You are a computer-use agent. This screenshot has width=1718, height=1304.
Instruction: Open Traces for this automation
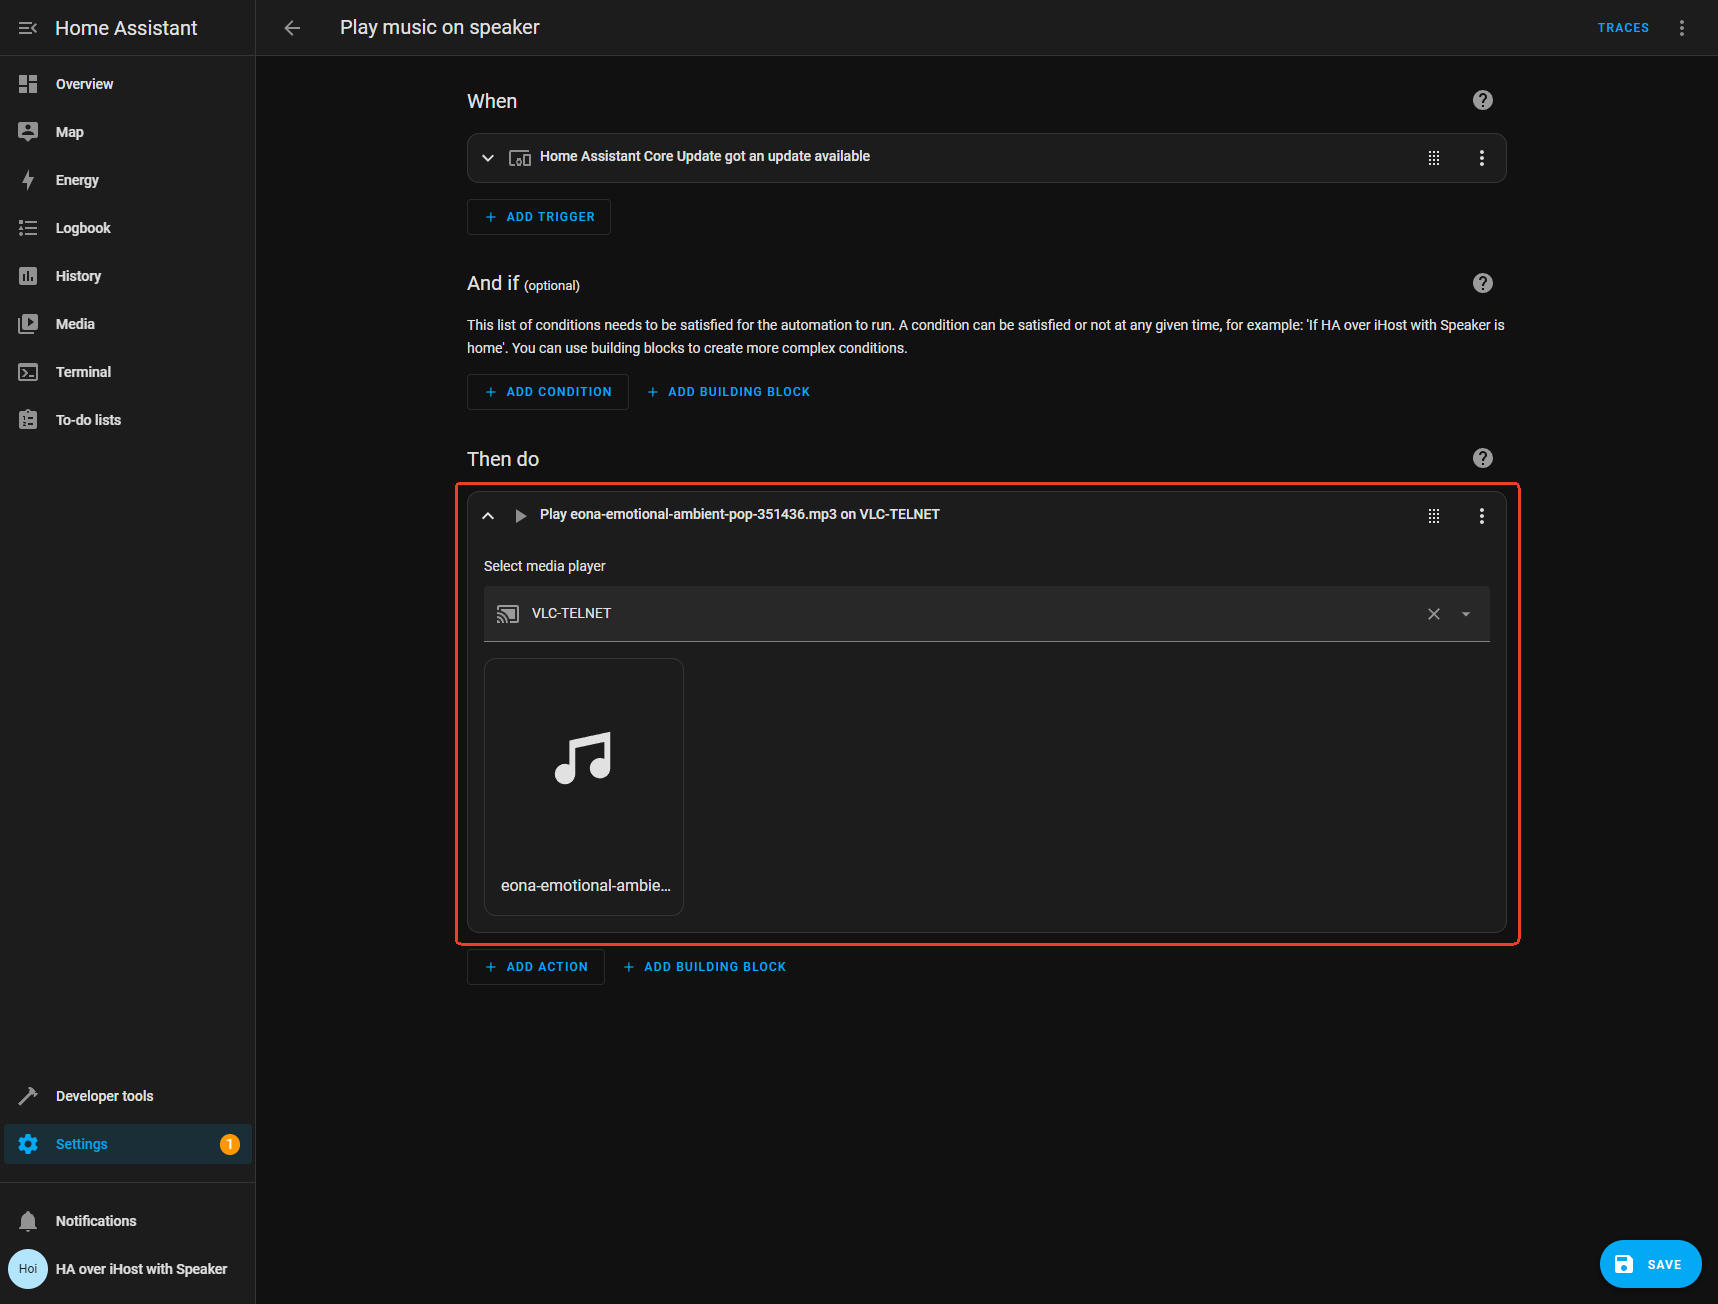(x=1622, y=28)
